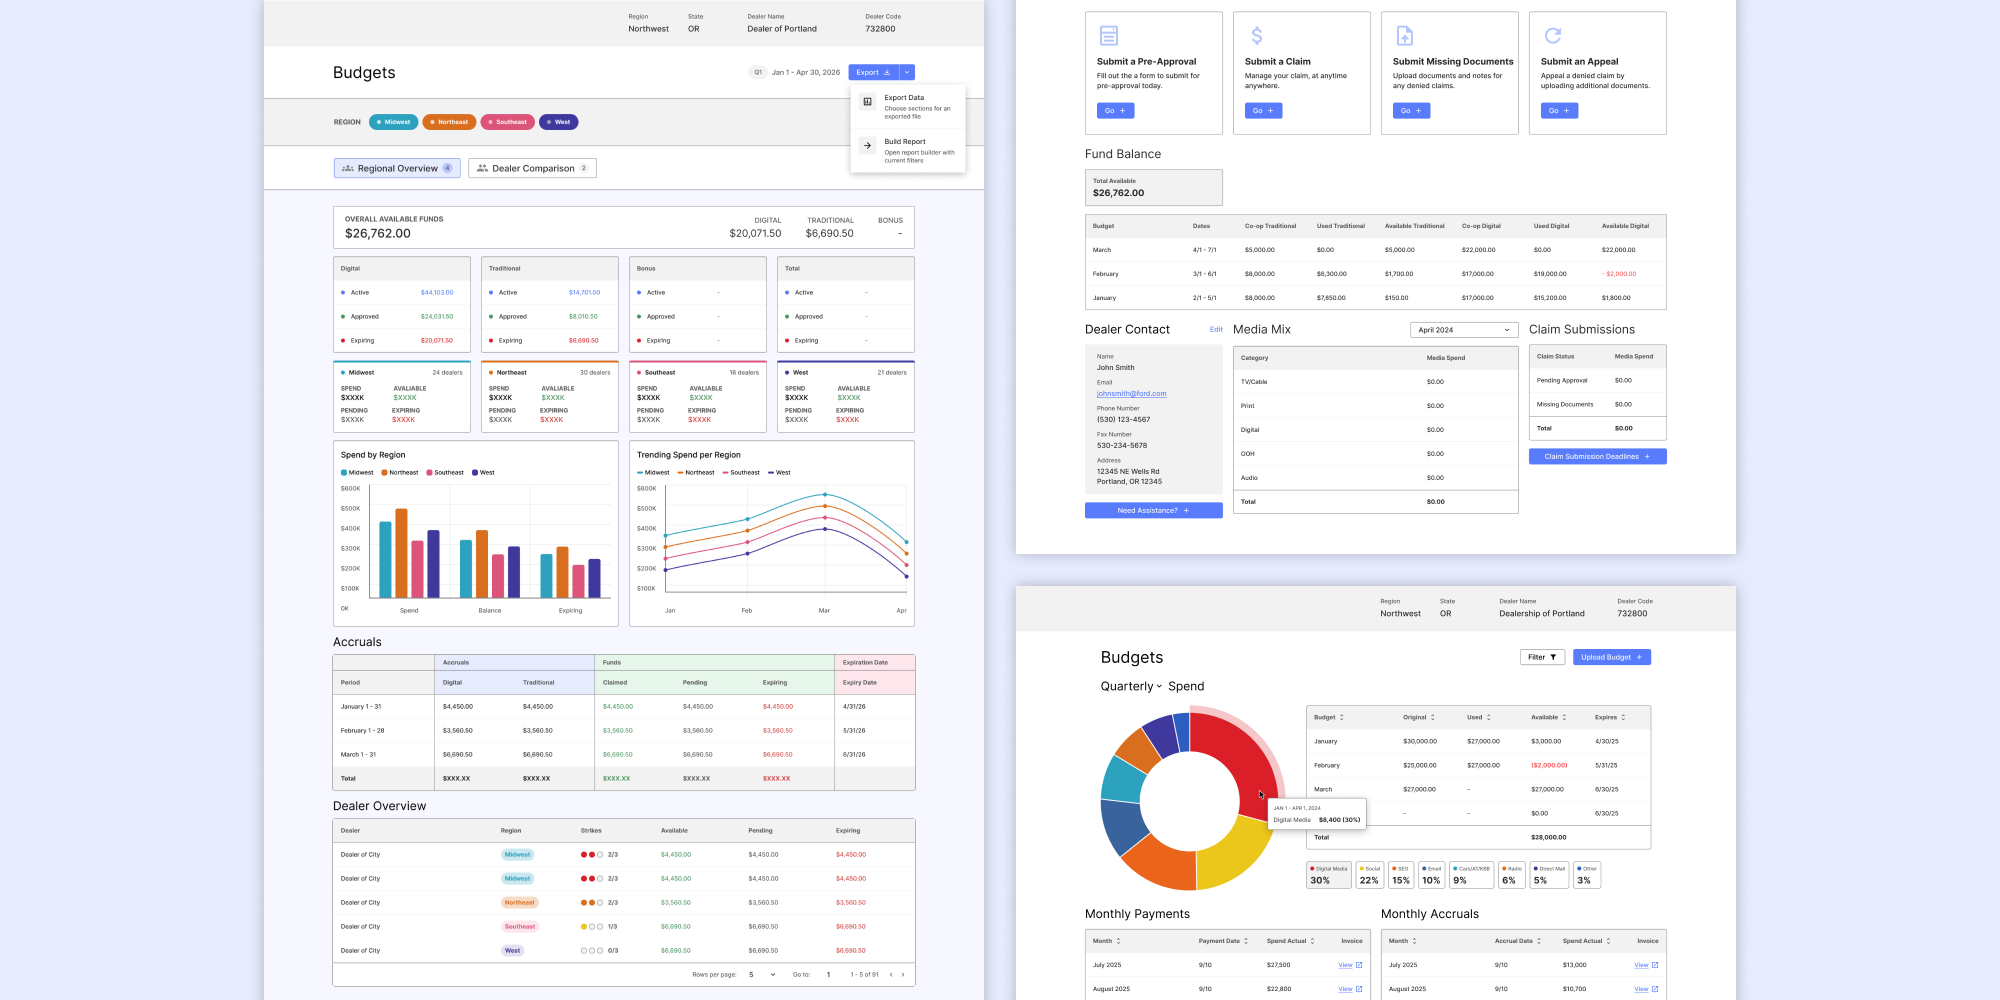Select SEO 15% legend chip
This screenshot has width=2000, height=1000.
1401,875
